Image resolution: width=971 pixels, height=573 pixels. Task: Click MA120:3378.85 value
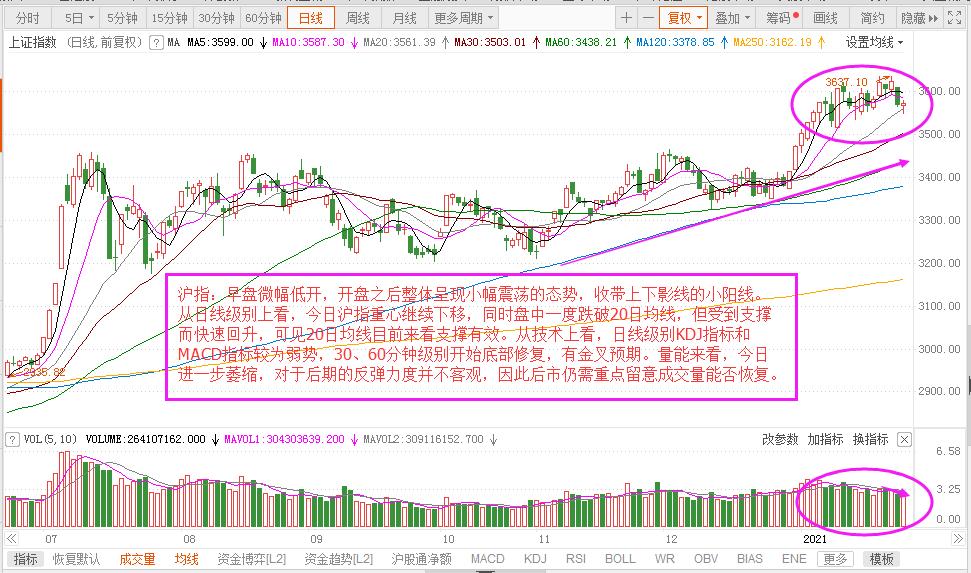tap(675, 42)
